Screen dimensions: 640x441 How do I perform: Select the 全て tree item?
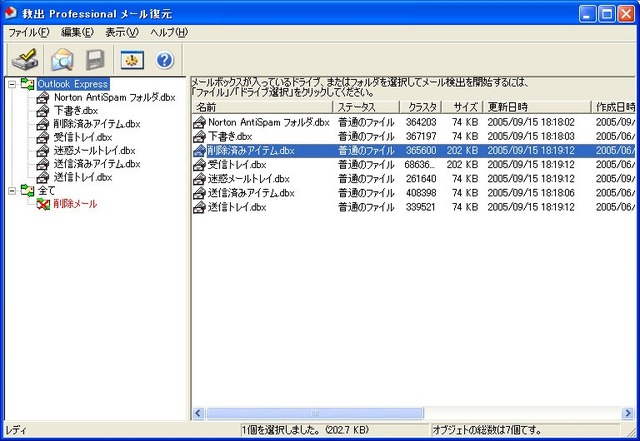click(46, 191)
